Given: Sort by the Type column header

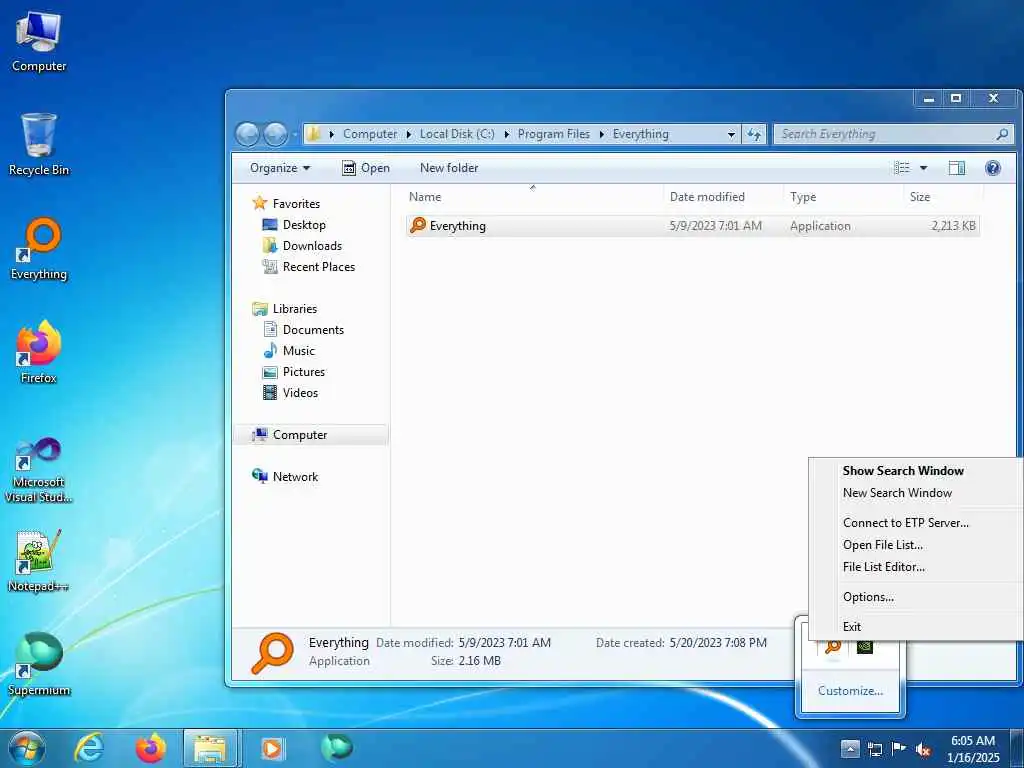Looking at the screenshot, I should click(x=843, y=197).
